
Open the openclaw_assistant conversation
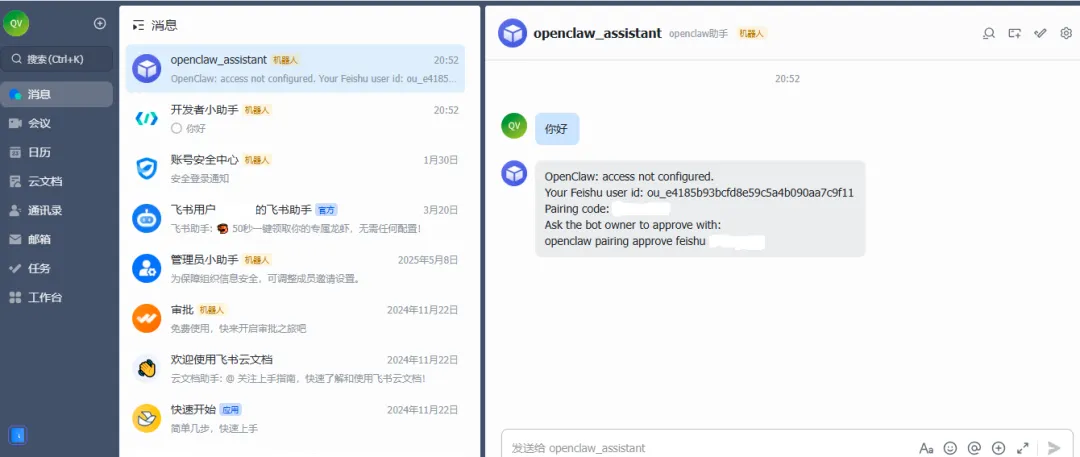pyautogui.click(x=295, y=69)
